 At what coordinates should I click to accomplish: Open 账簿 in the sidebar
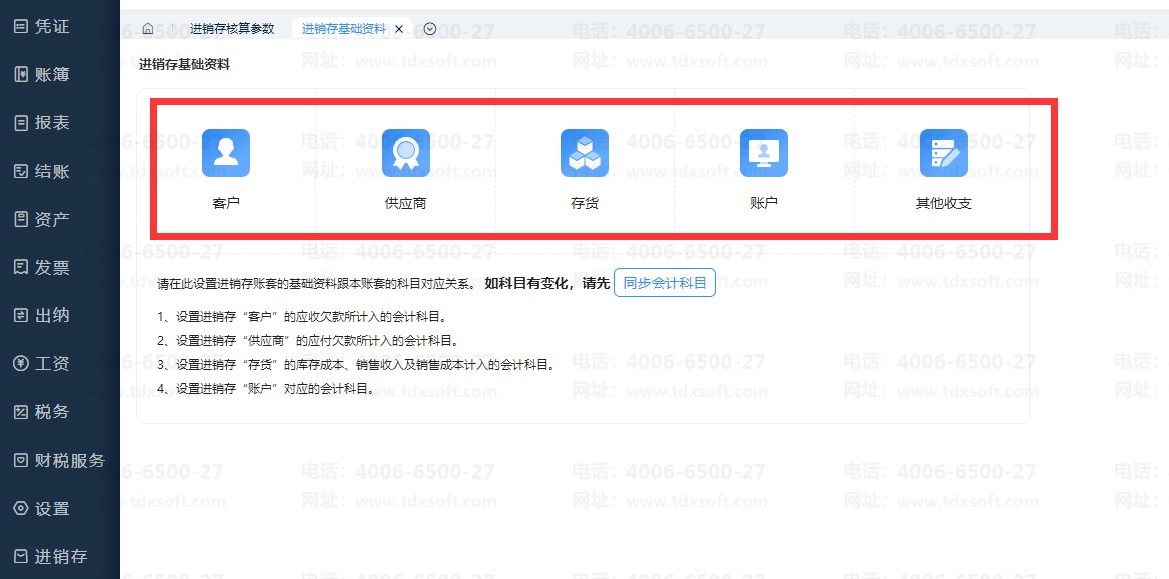pos(52,74)
